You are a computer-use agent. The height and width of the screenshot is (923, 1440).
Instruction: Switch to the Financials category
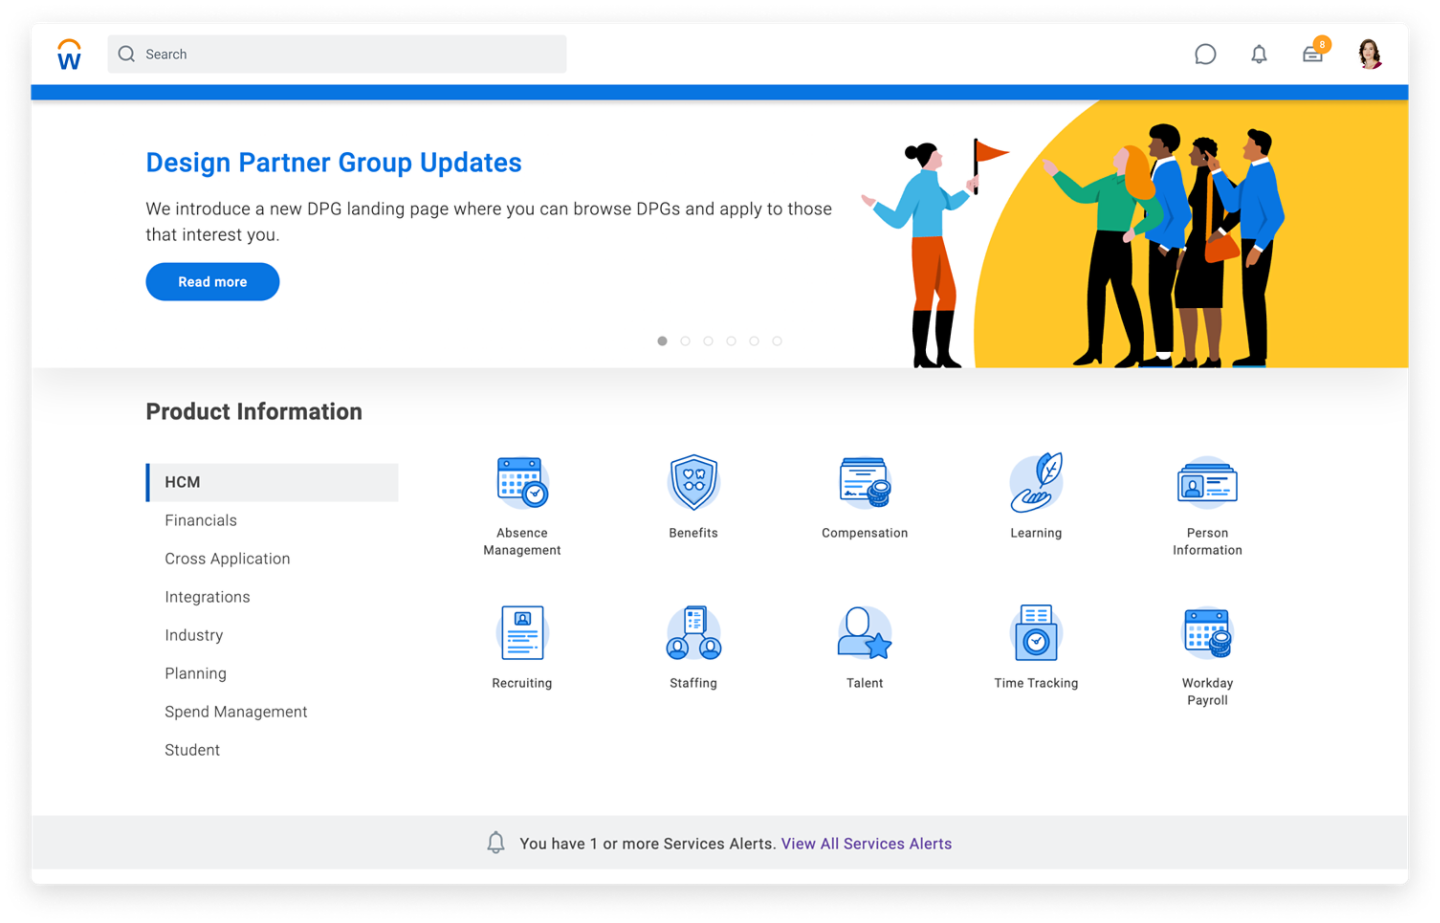click(201, 520)
